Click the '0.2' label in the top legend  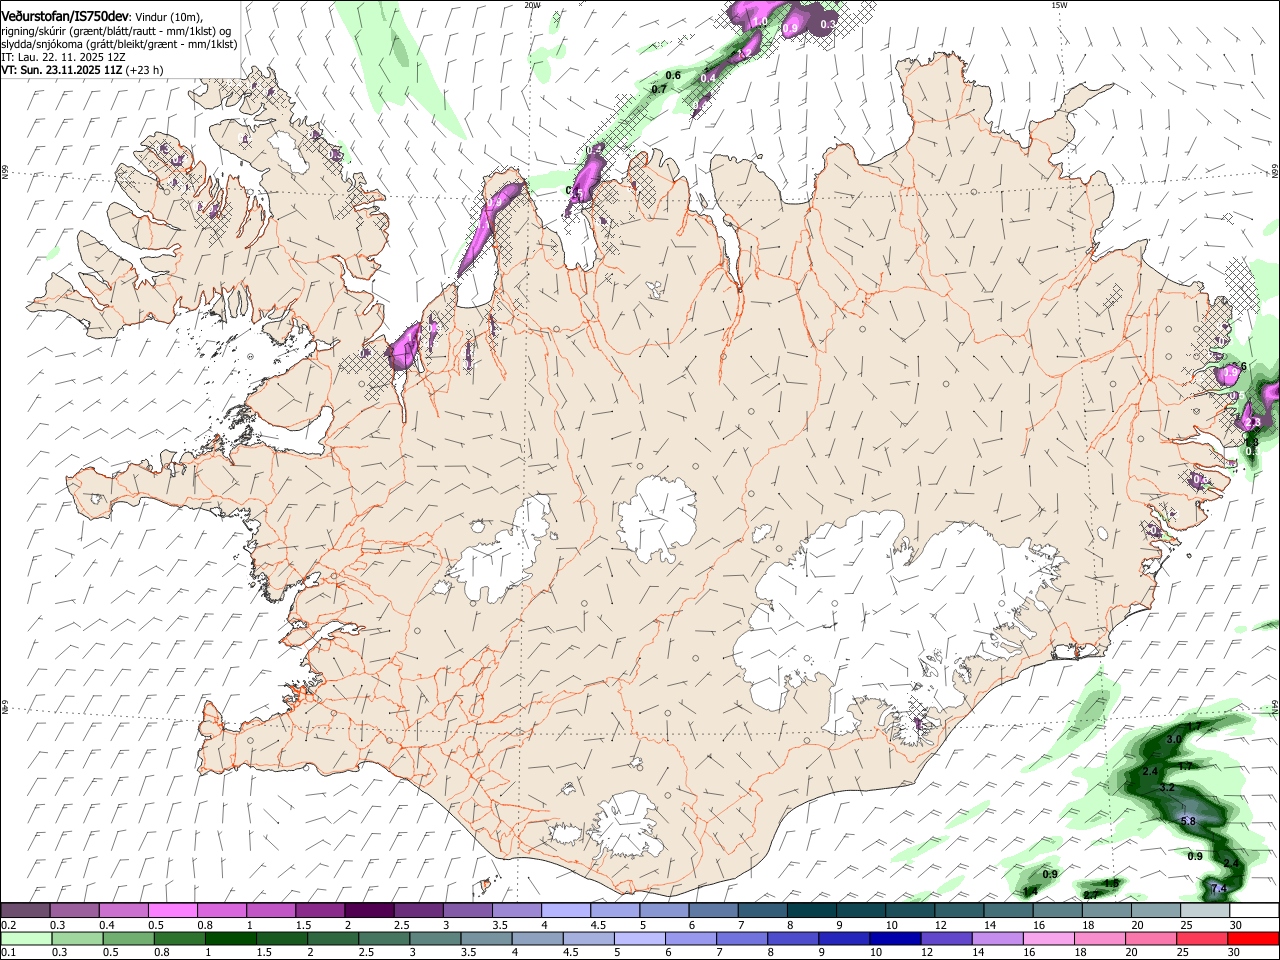click(x=7, y=925)
